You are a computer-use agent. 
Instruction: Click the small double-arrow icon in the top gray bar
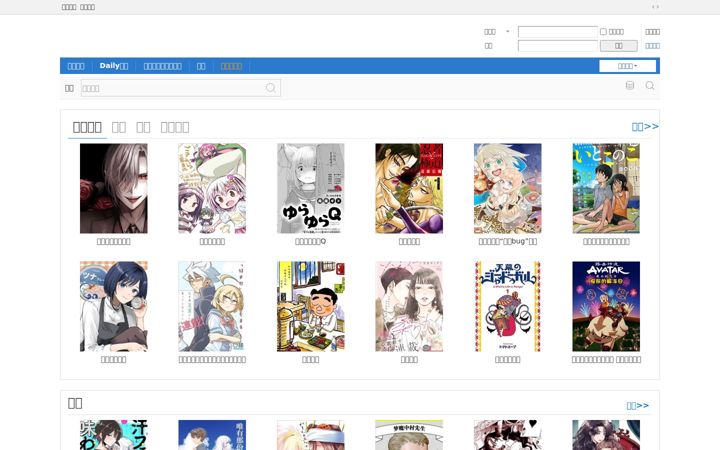[655, 7]
